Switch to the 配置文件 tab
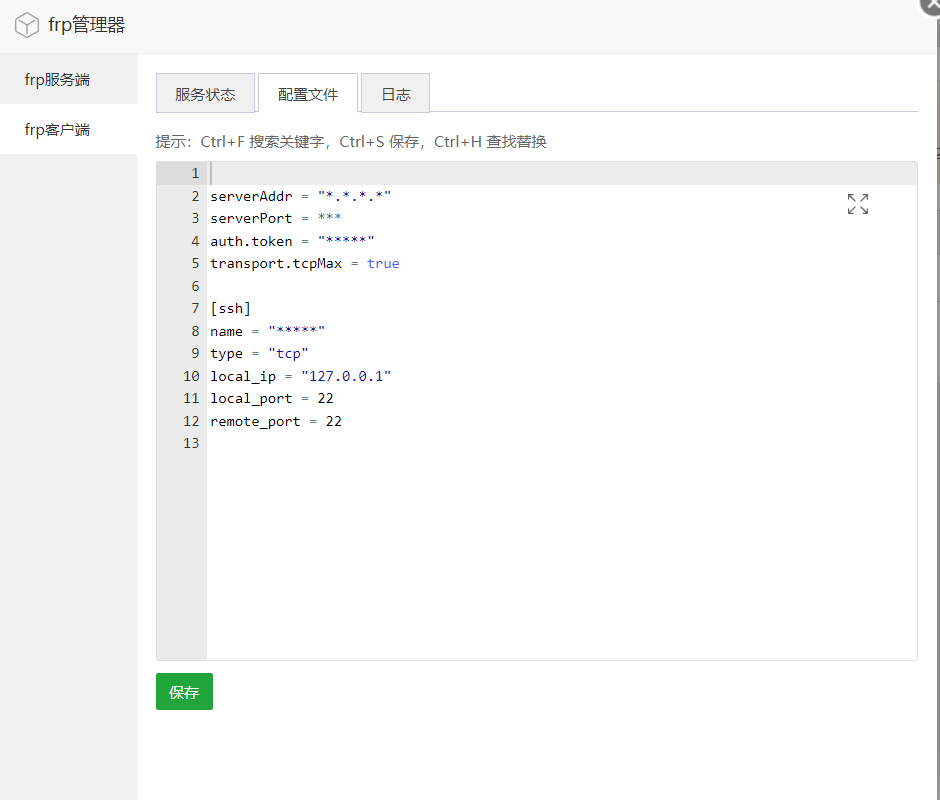Viewport: 940px width, 800px height. tap(308, 94)
